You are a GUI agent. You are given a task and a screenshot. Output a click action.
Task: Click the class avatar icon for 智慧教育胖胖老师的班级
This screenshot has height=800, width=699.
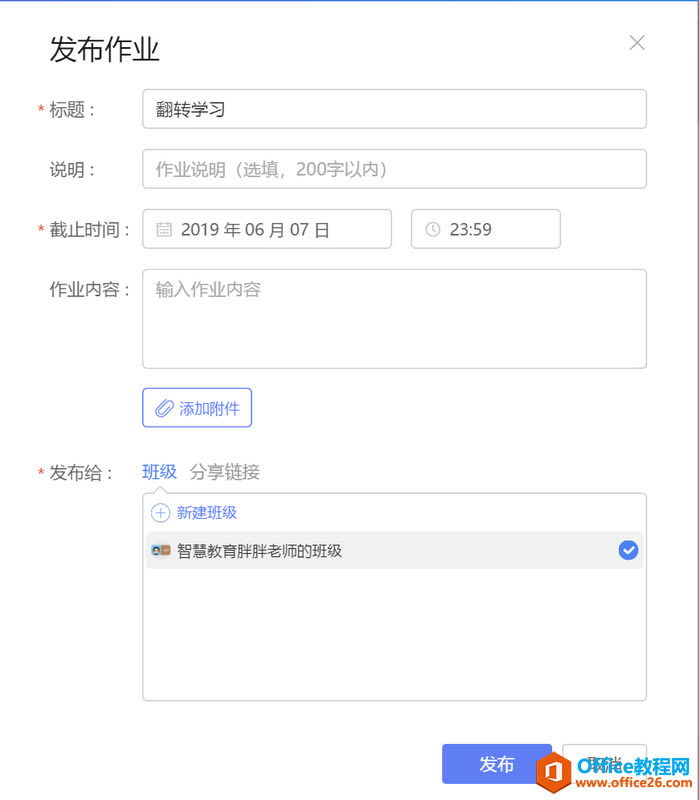click(x=160, y=550)
